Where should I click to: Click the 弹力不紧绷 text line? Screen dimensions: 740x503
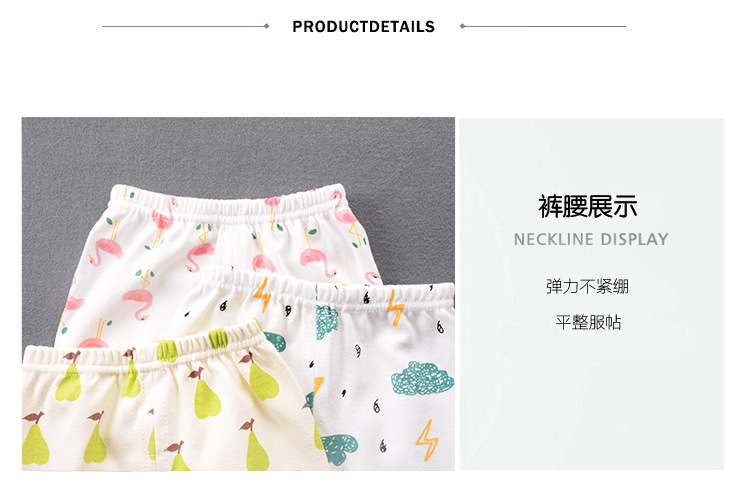[x=588, y=286]
